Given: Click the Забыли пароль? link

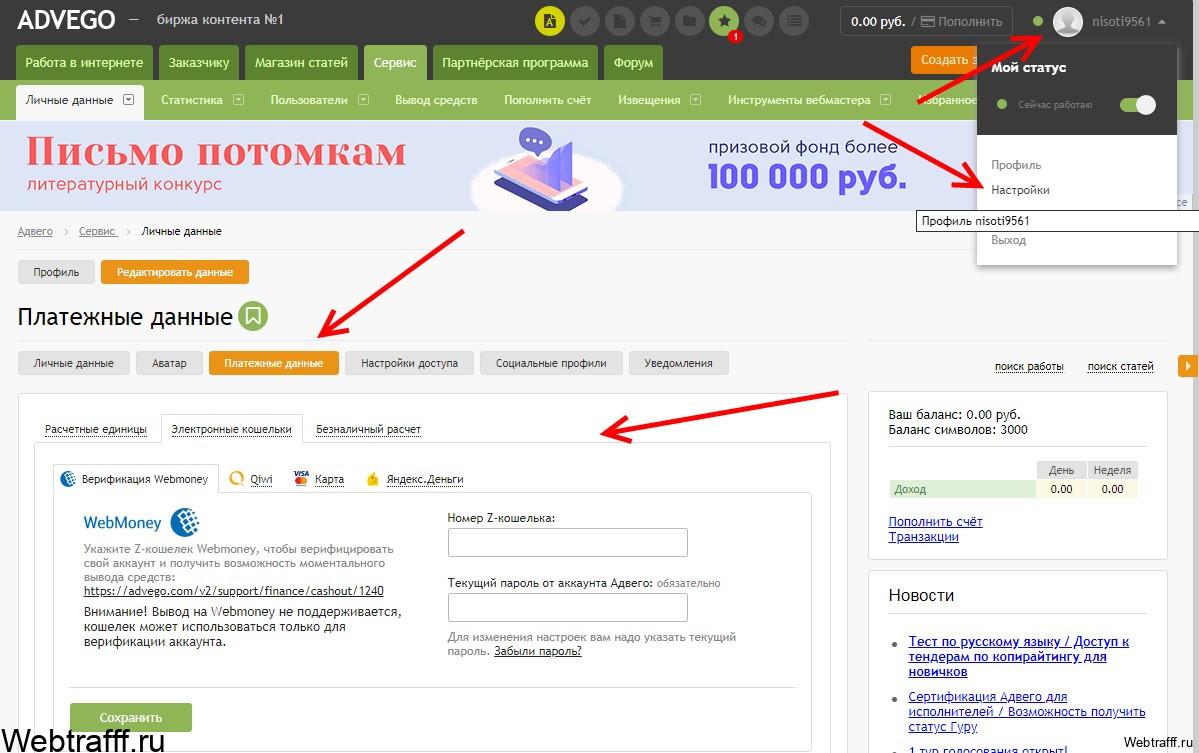Looking at the screenshot, I should pos(538,651).
